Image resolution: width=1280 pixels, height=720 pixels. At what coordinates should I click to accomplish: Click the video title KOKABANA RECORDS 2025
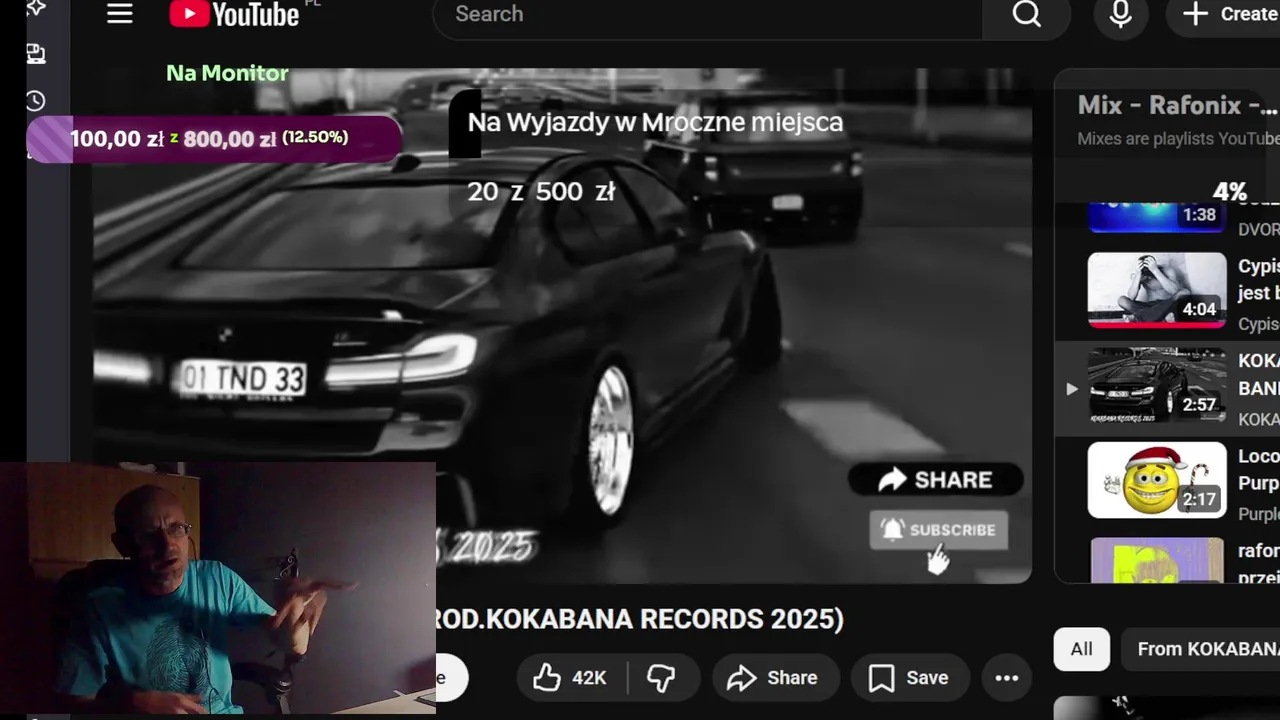tap(640, 619)
